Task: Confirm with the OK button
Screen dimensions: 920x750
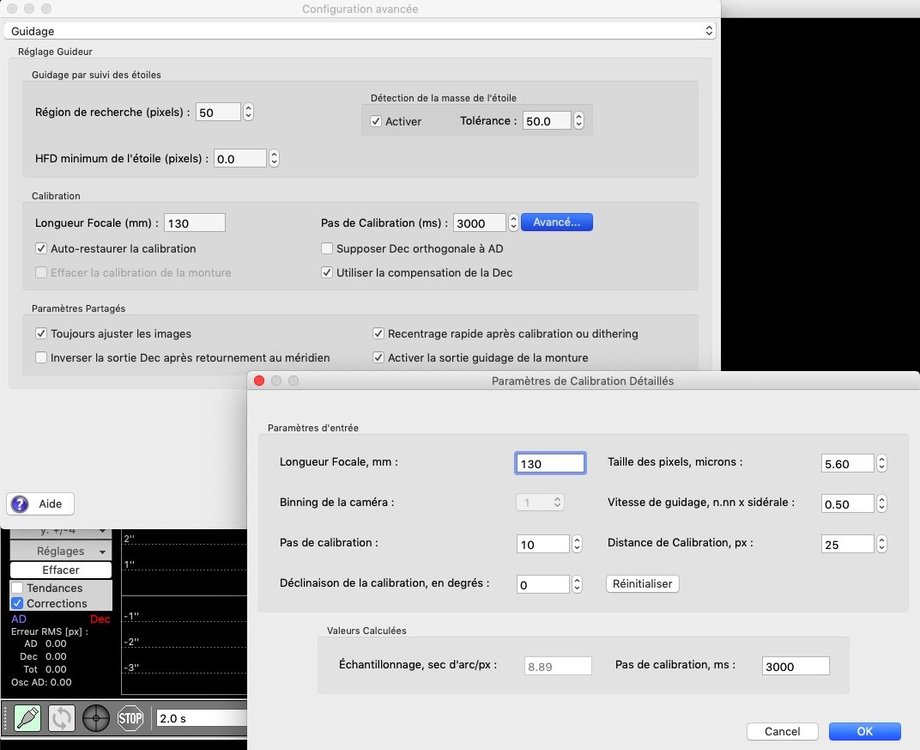Action: pos(864,731)
